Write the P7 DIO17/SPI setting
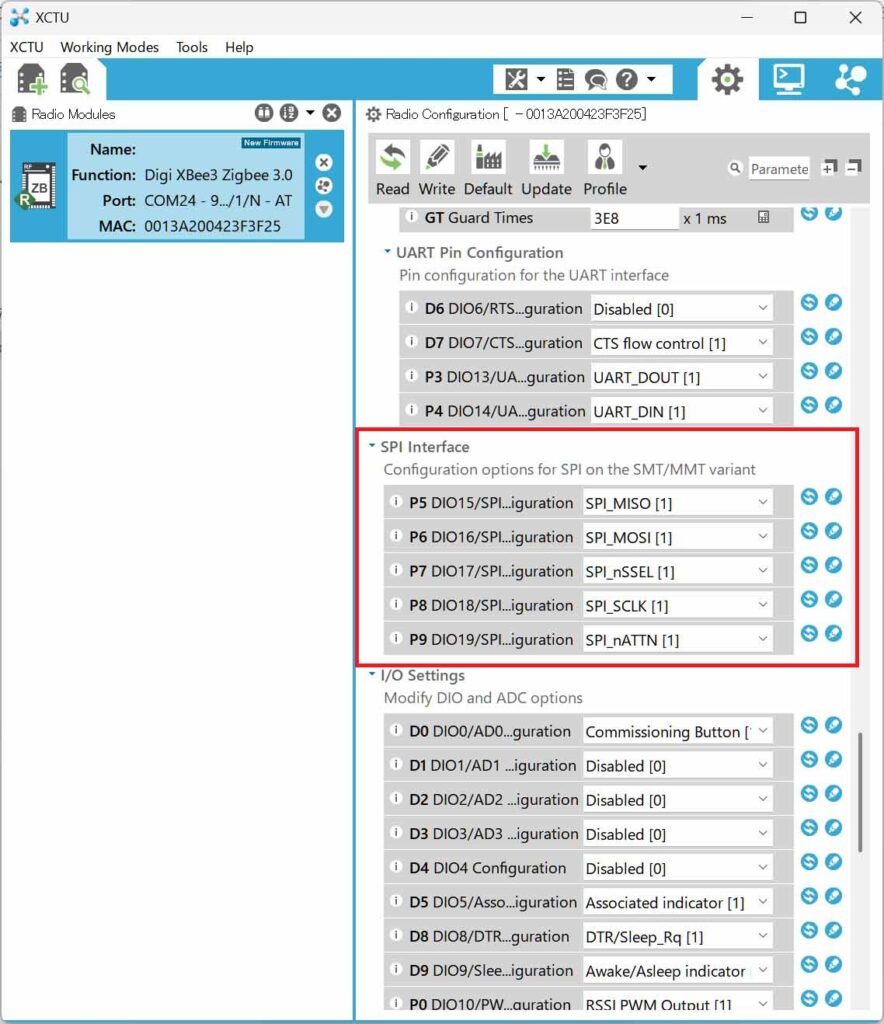884x1024 pixels. pyautogui.click(x=833, y=565)
